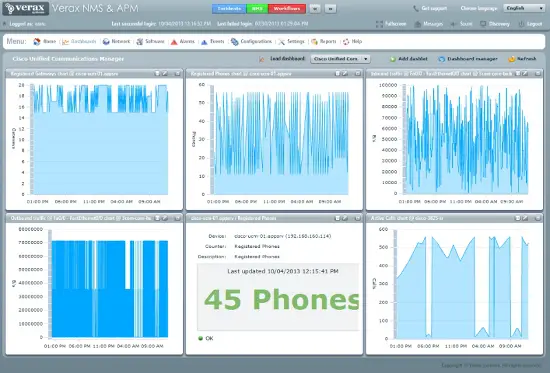
Task: Open Discovery from the header
Action: click(x=495, y=24)
